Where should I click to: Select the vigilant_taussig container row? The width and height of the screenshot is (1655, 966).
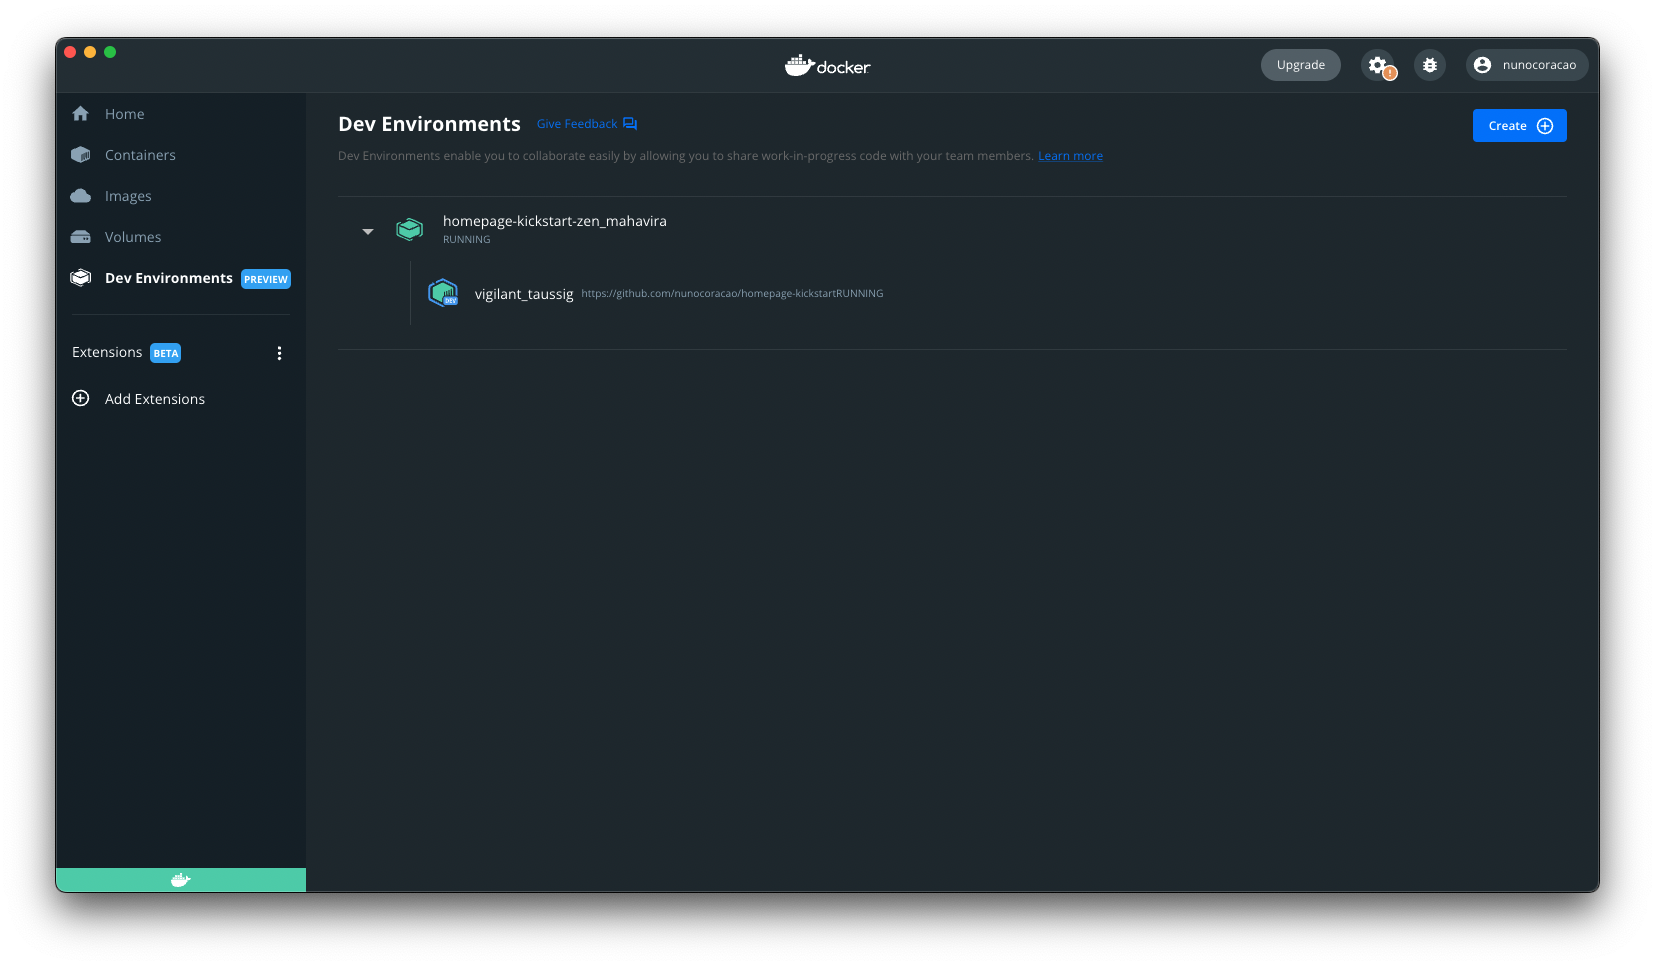point(524,294)
